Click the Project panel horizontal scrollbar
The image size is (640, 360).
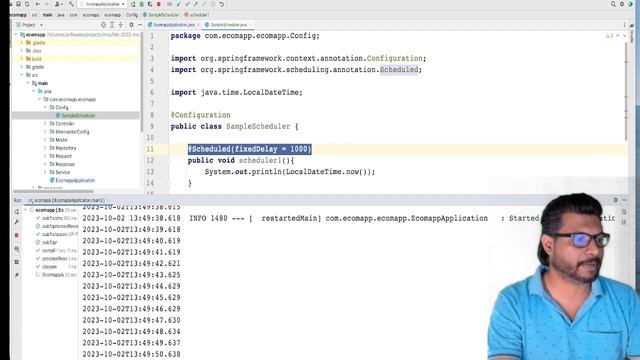coord(53,191)
